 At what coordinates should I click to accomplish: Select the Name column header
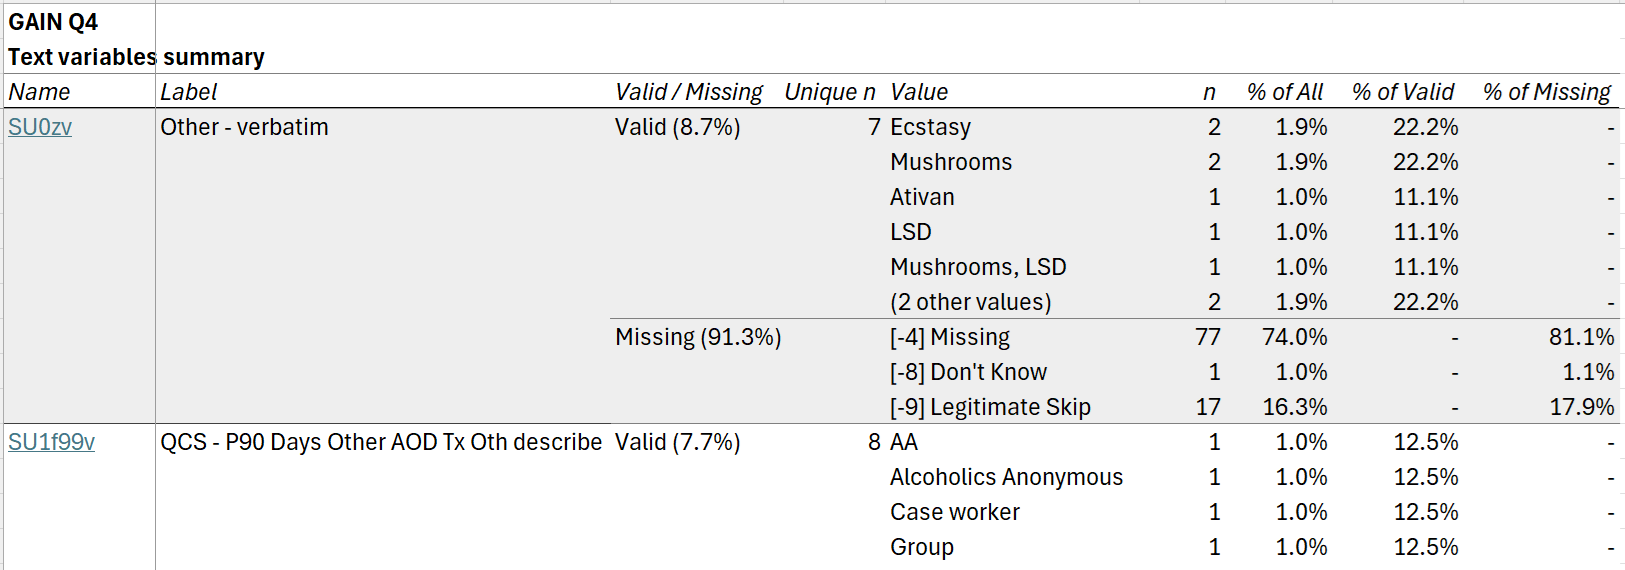coord(40,92)
